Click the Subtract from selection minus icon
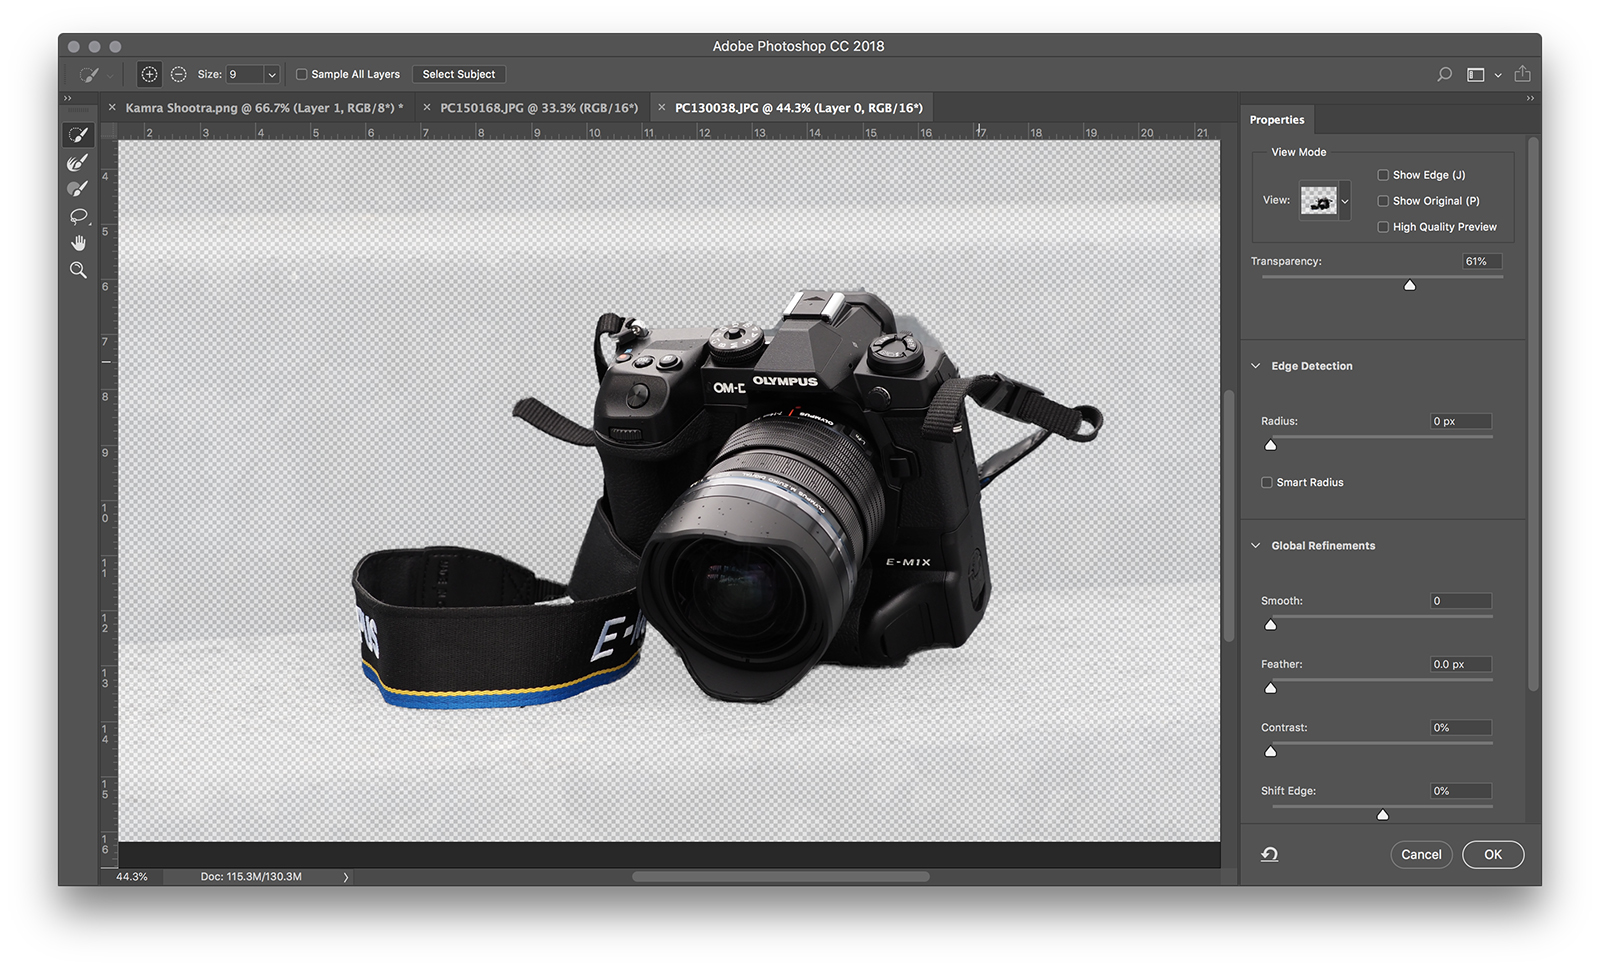 [x=178, y=74]
